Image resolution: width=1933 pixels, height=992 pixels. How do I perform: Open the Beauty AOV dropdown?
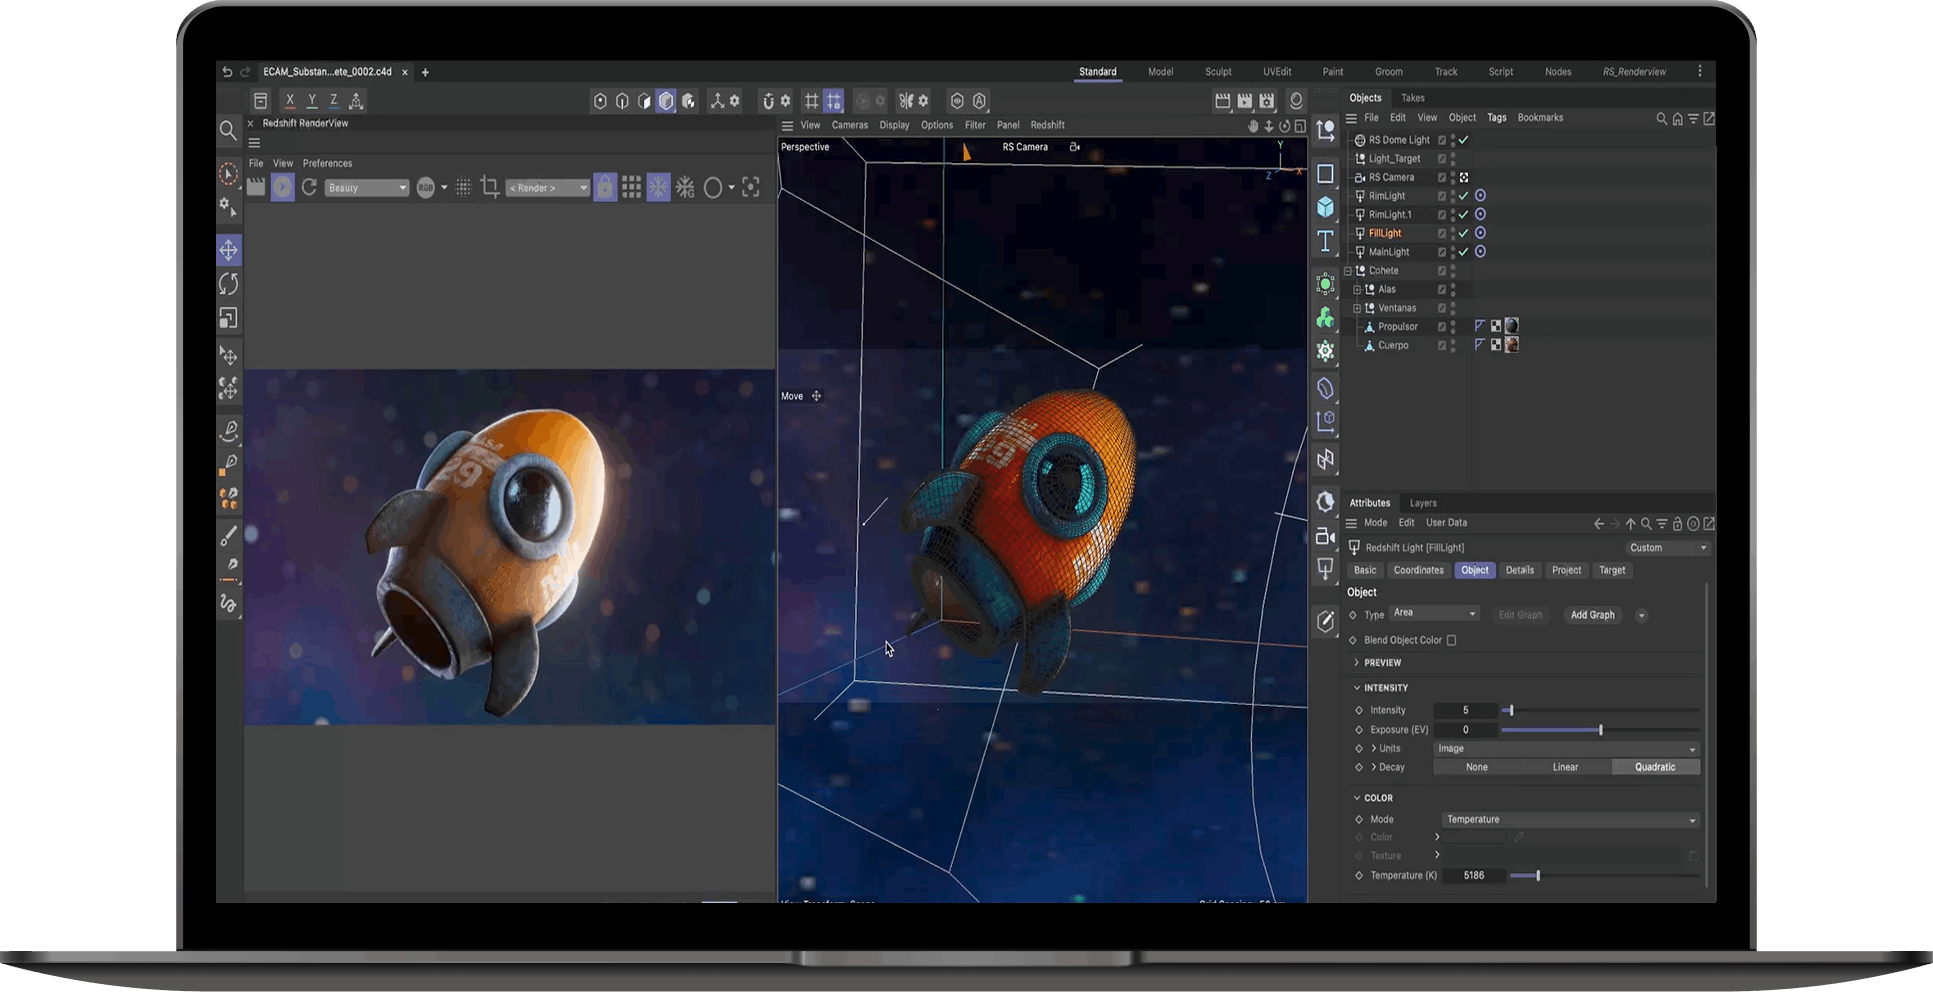pyautogui.click(x=367, y=188)
